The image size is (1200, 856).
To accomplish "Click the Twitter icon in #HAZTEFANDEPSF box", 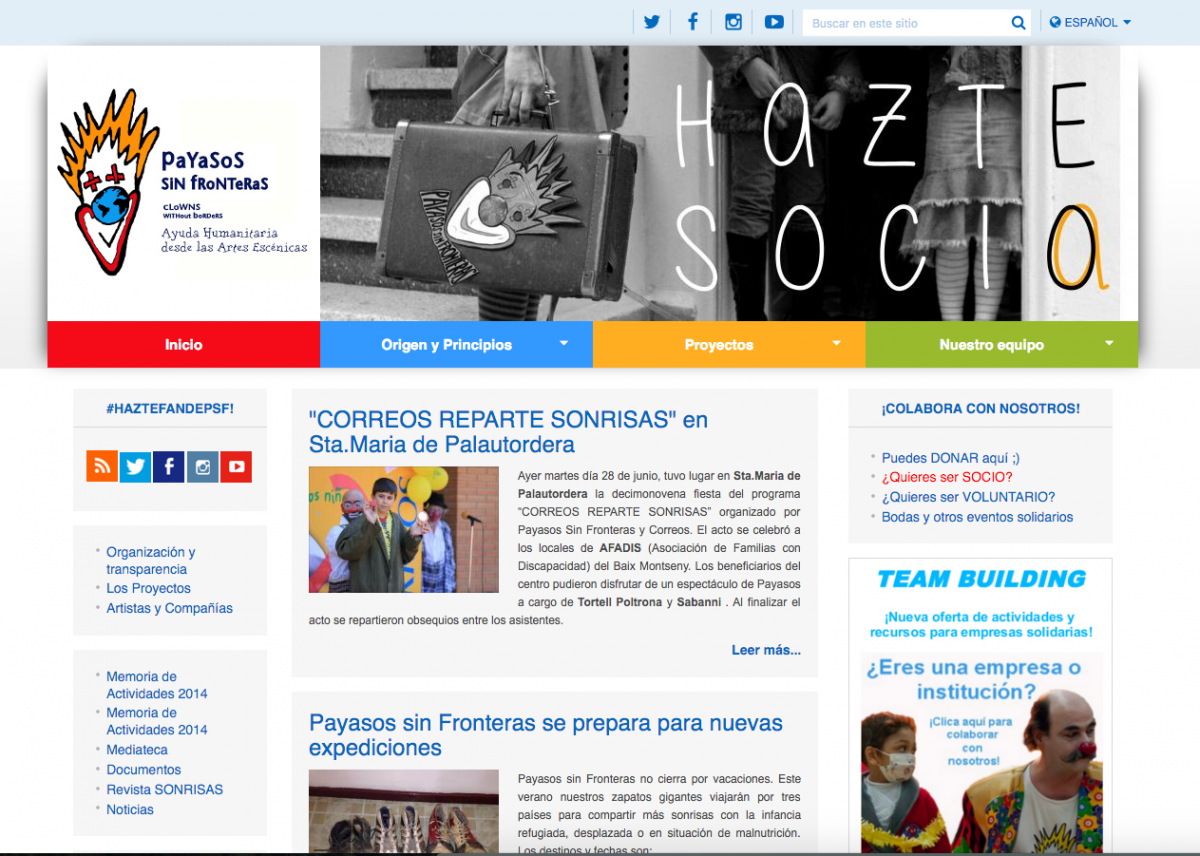I will coord(136,466).
